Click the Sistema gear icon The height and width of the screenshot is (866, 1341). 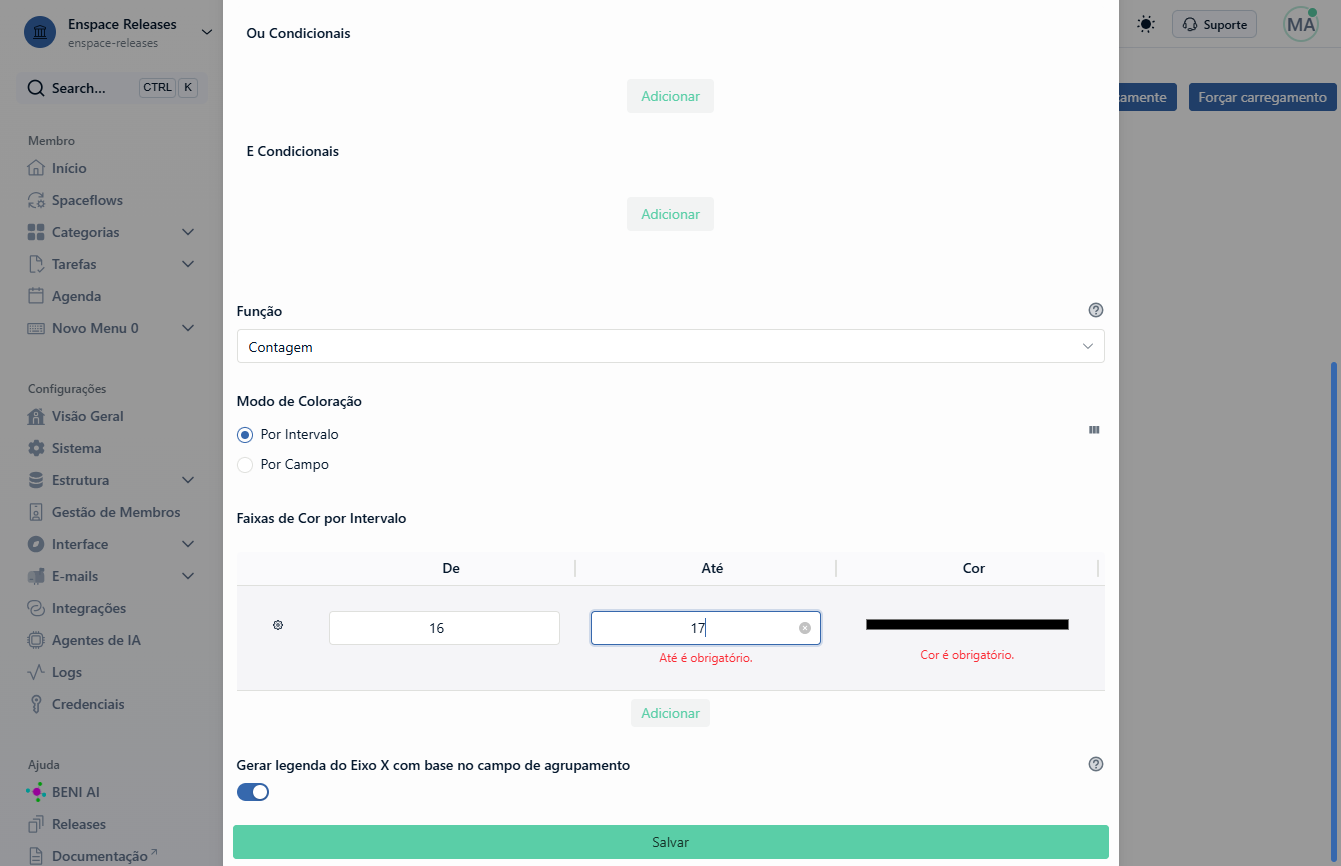pos(36,448)
